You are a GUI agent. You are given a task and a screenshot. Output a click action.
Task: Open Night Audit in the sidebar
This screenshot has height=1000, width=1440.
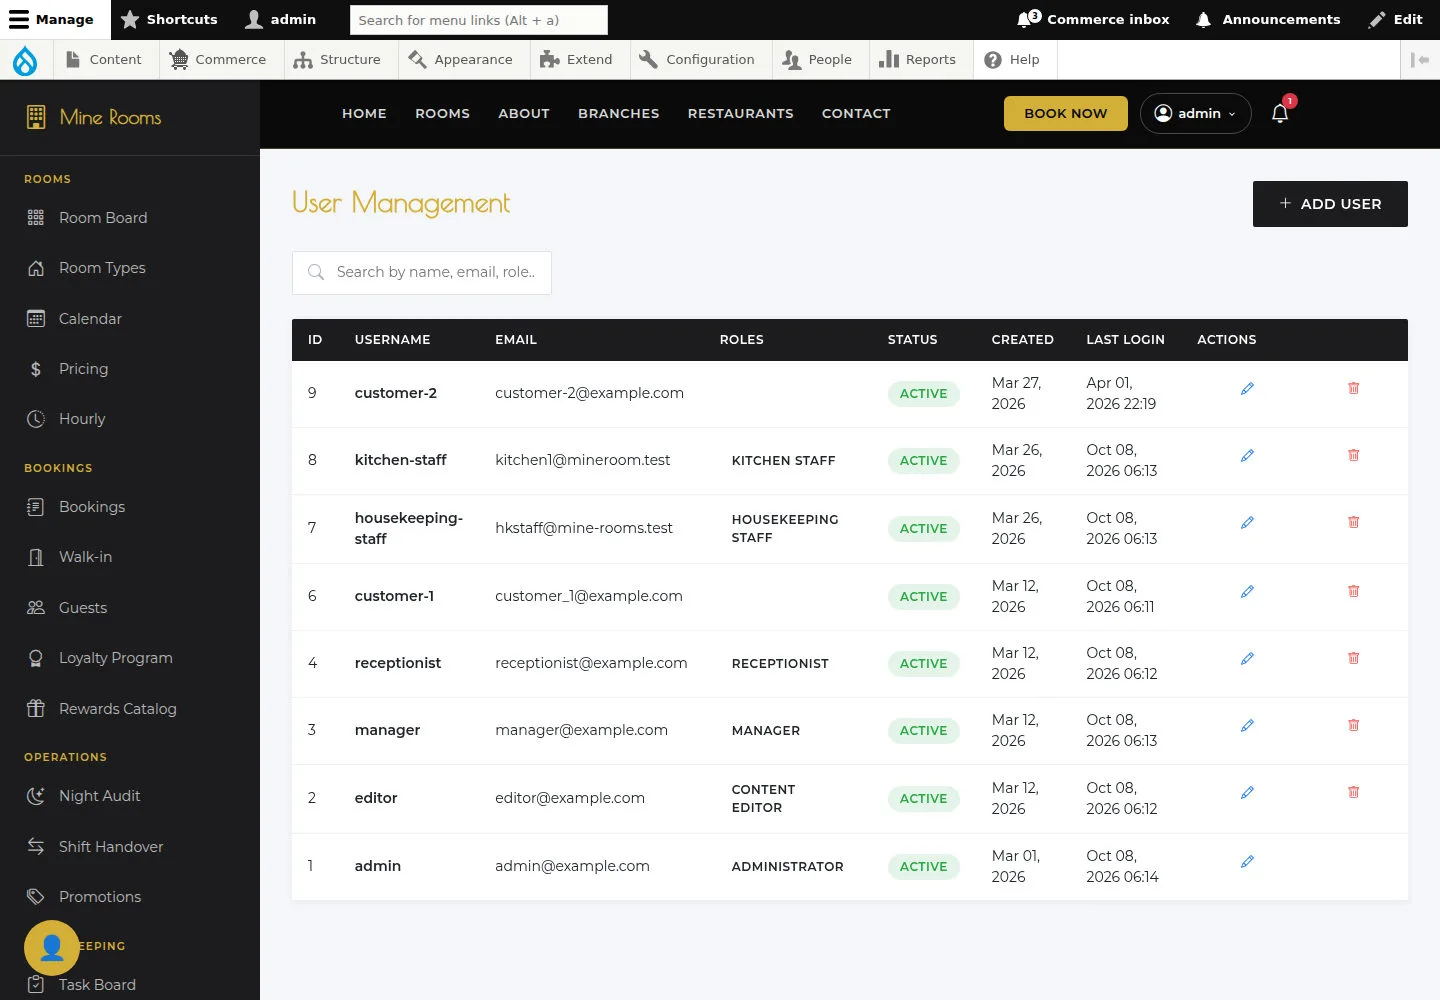pyautogui.click(x=130, y=796)
